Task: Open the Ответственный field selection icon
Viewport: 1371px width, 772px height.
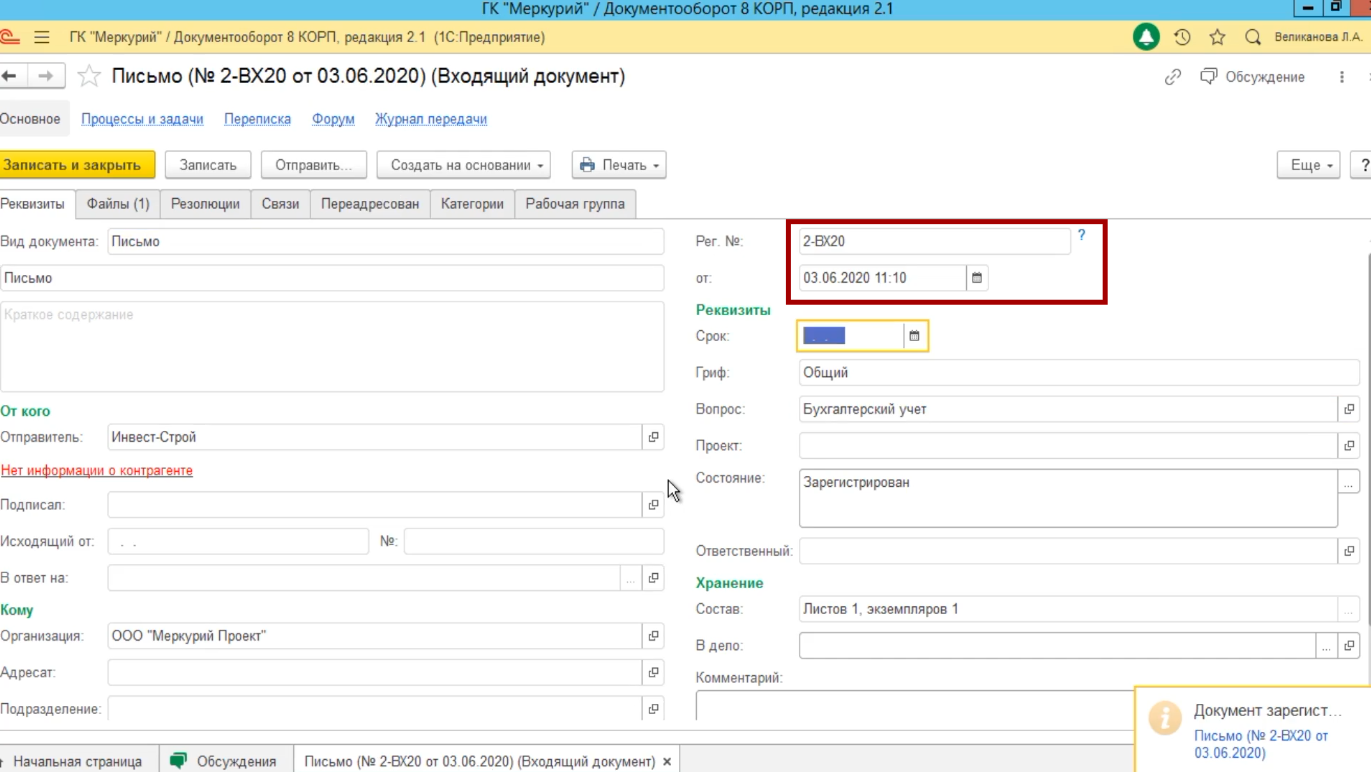Action: click(x=1349, y=551)
